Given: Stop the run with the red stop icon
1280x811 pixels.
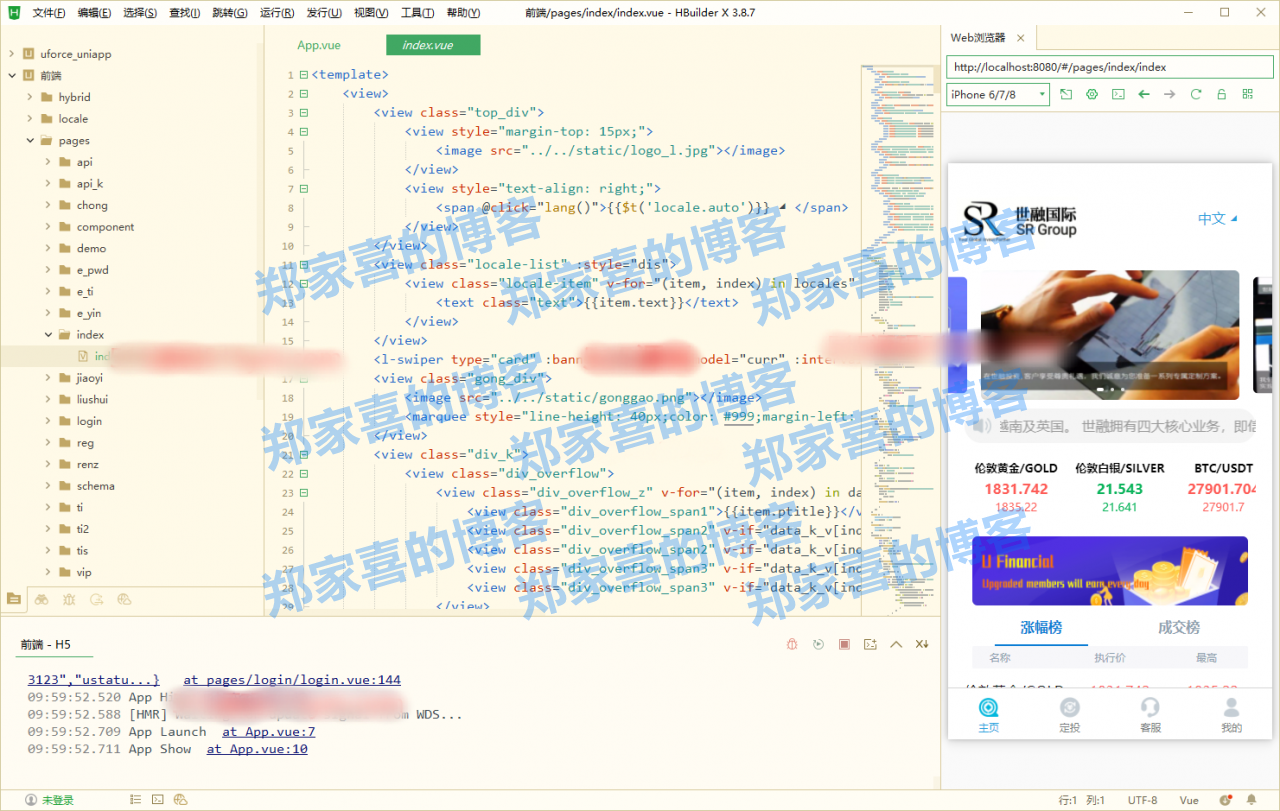Looking at the screenshot, I should 844,645.
